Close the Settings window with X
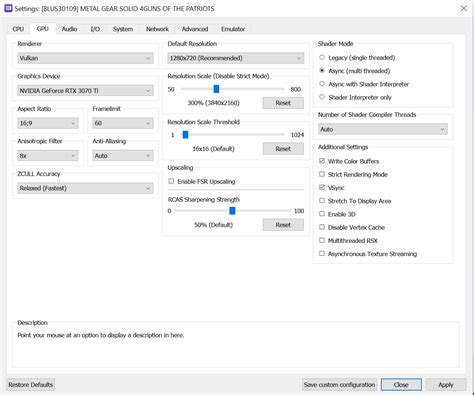 click(x=464, y=8)
